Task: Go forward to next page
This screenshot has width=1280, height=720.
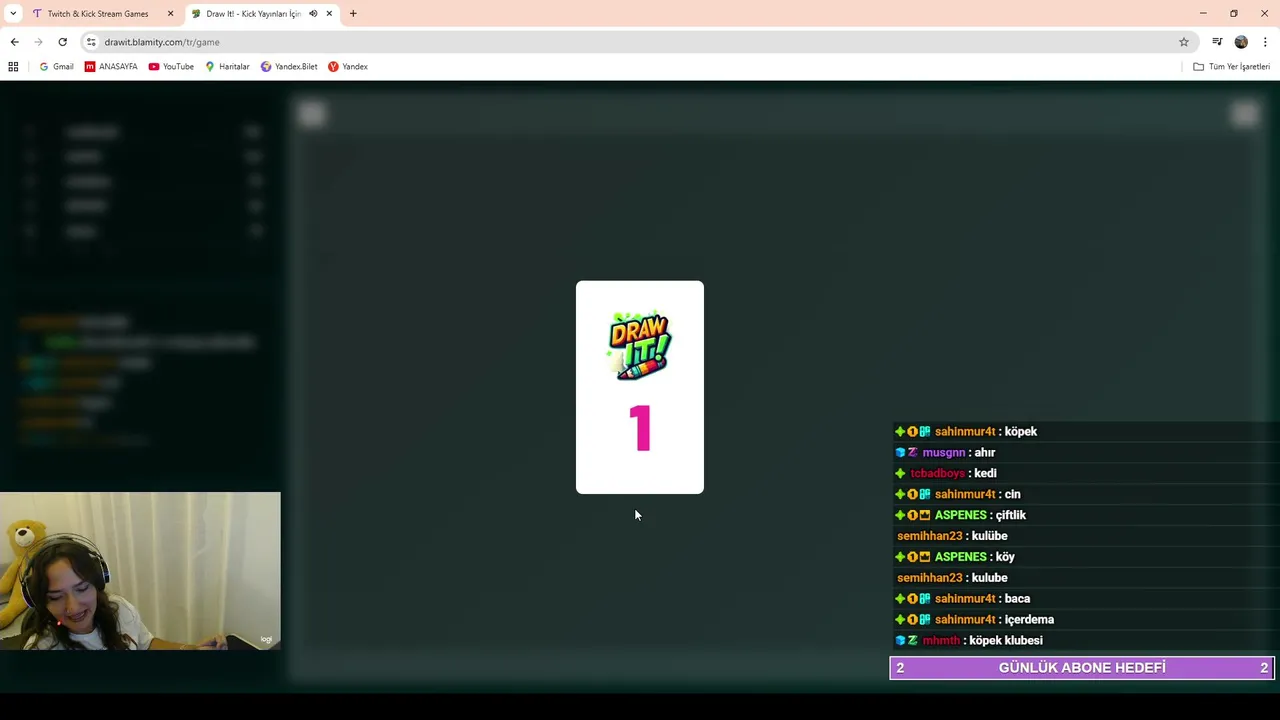Action: (38, 42)
